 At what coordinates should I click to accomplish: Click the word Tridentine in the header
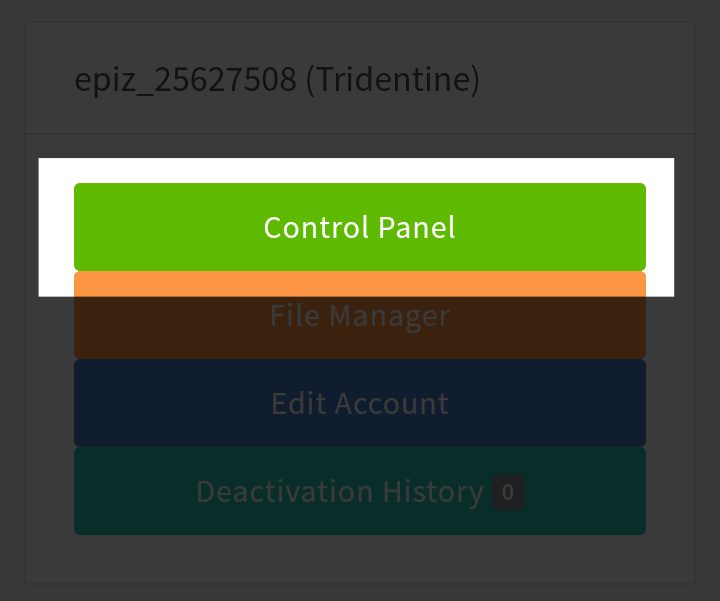click(392, 80)
